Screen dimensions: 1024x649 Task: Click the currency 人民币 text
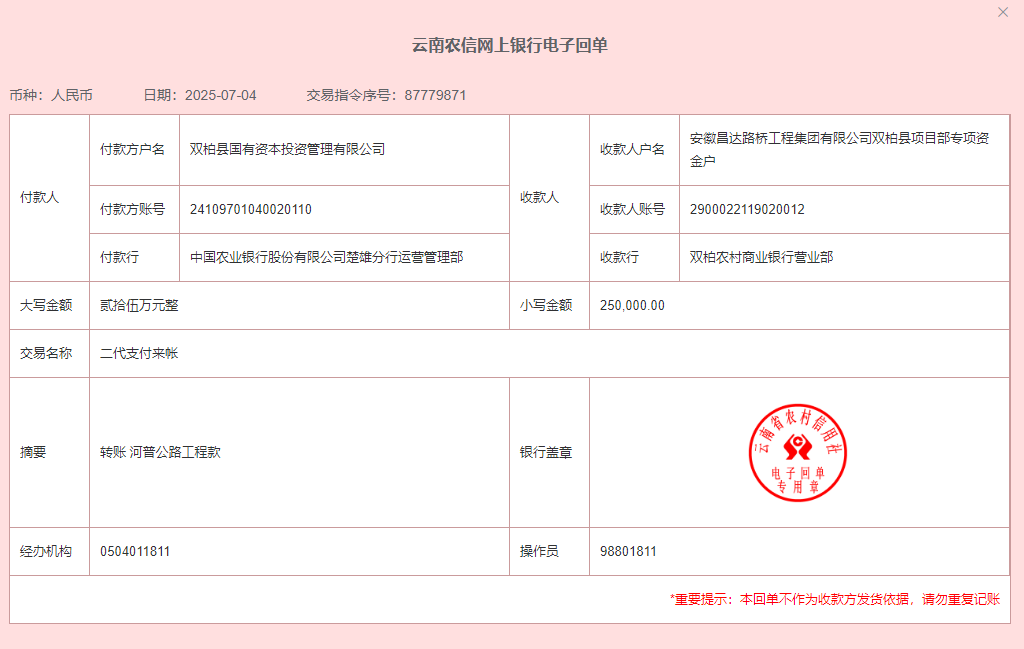point(71,95)
